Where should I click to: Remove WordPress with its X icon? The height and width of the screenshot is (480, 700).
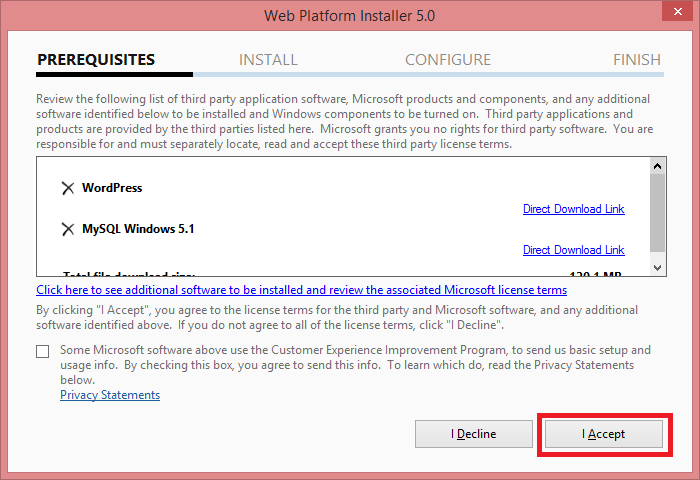point(68,188)
